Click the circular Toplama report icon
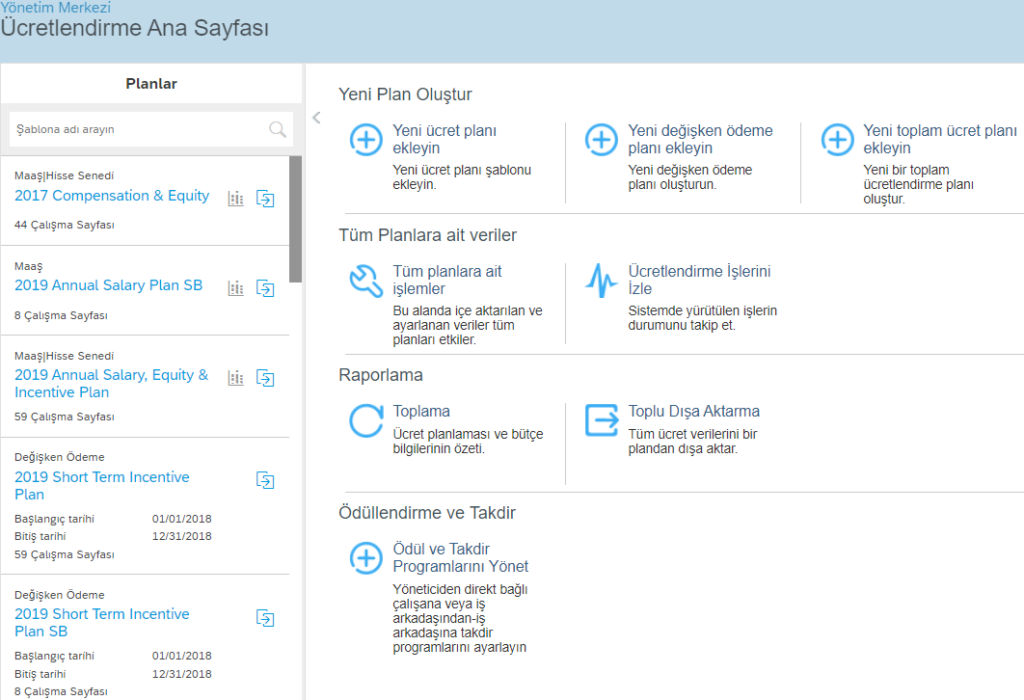 (x=366, y=421)
